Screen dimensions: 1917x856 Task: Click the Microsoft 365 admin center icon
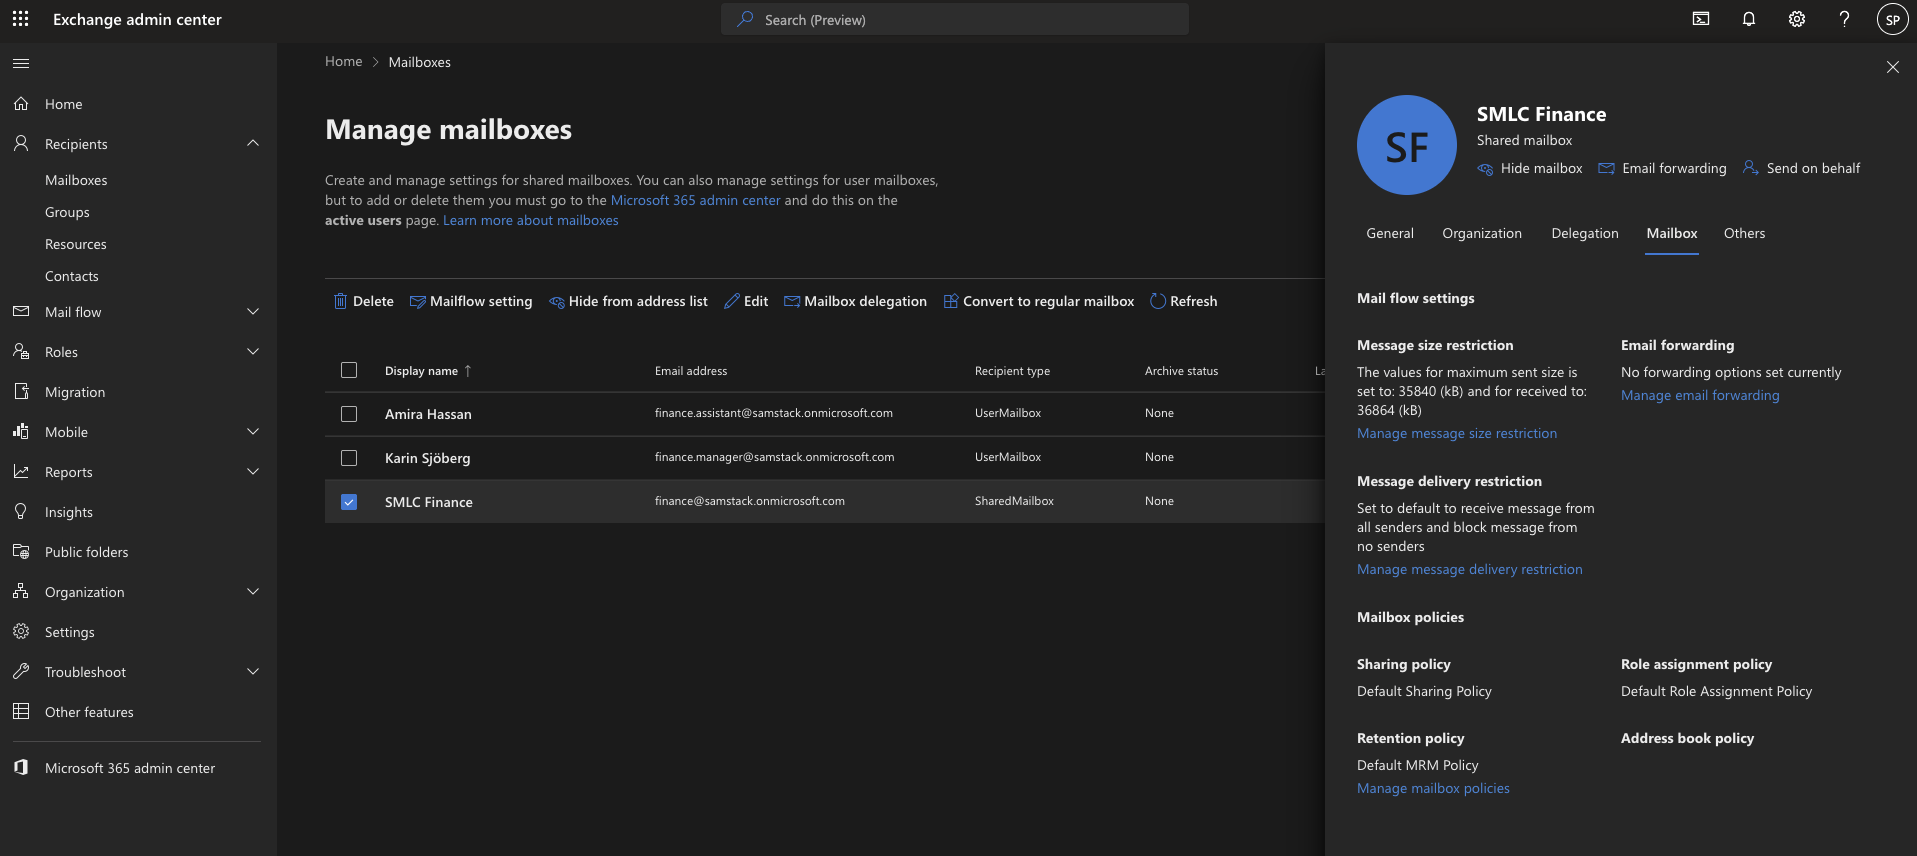(21, 768)
